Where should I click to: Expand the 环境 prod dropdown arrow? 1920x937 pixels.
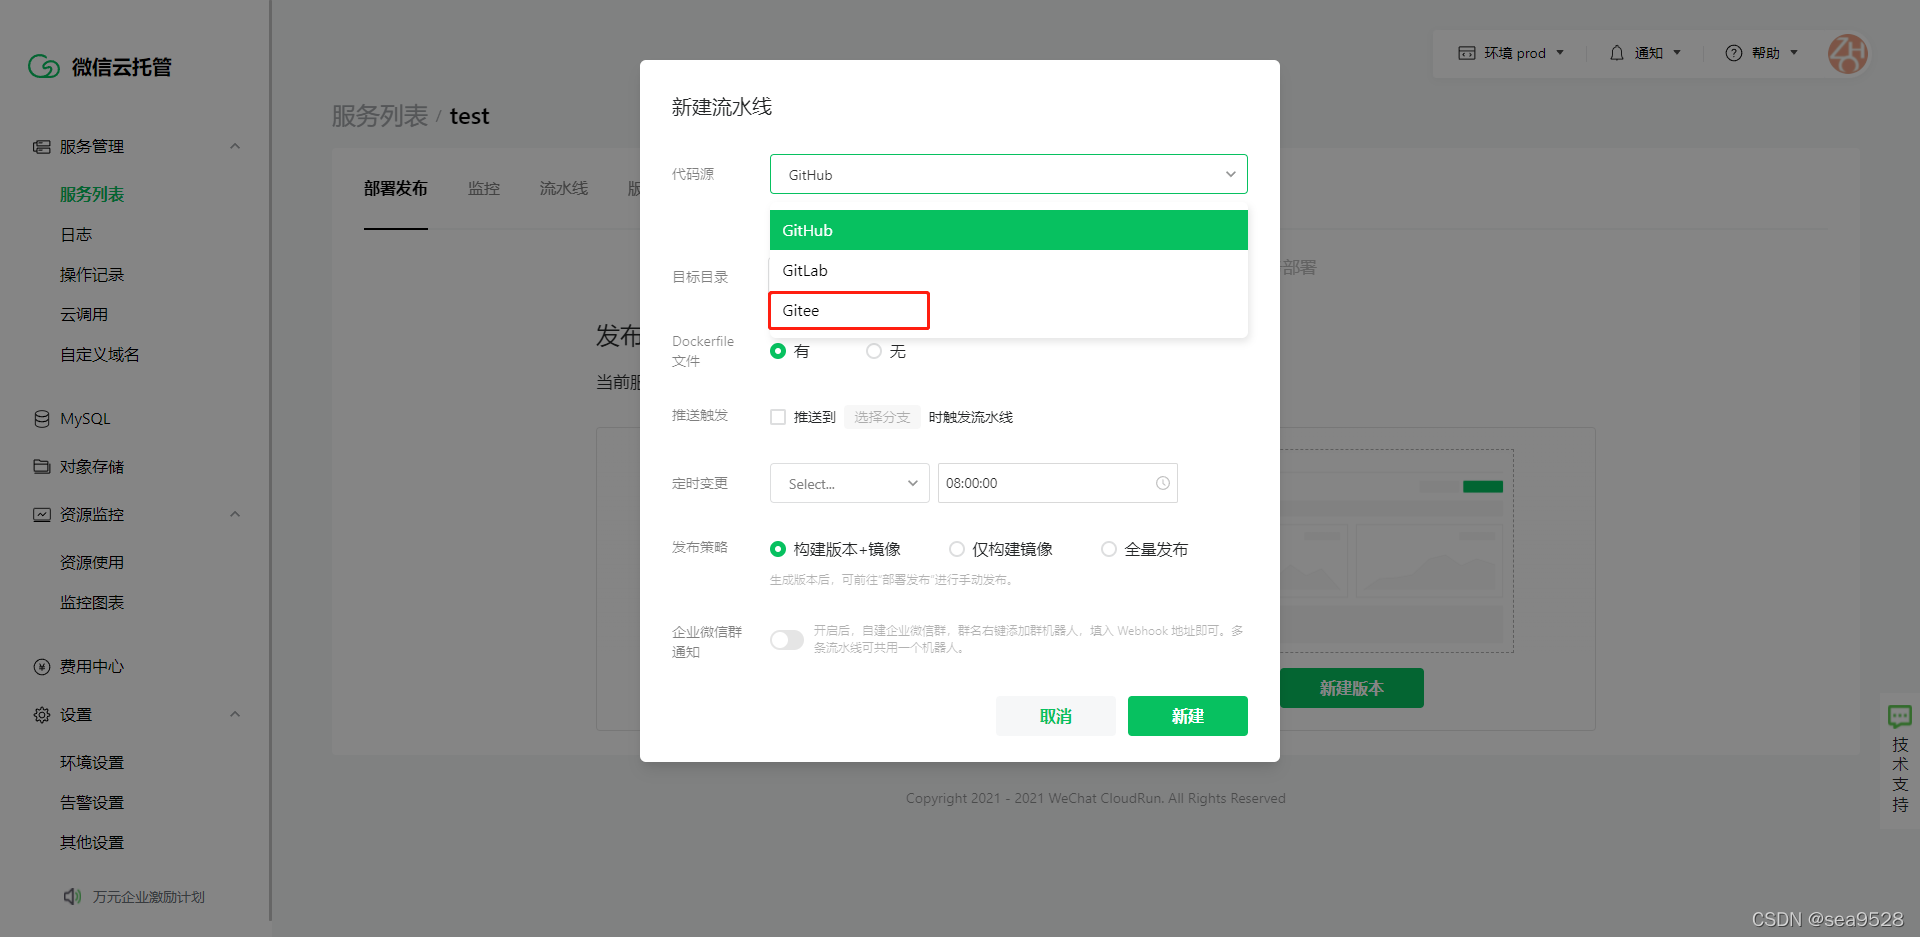point(1560,53)
